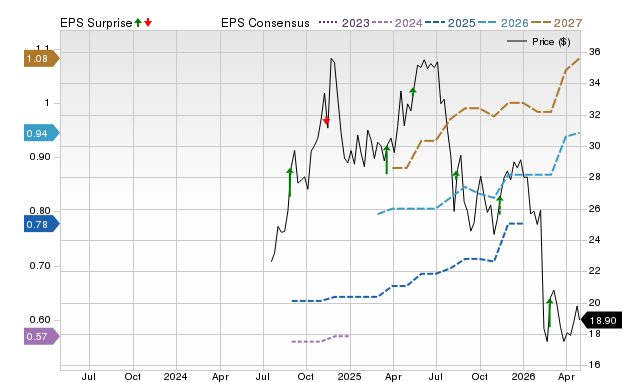The image size is (640, 382).
Task: Click the 0.57 purple value tag
Action: pyautogui.click(x=41, y=337)
